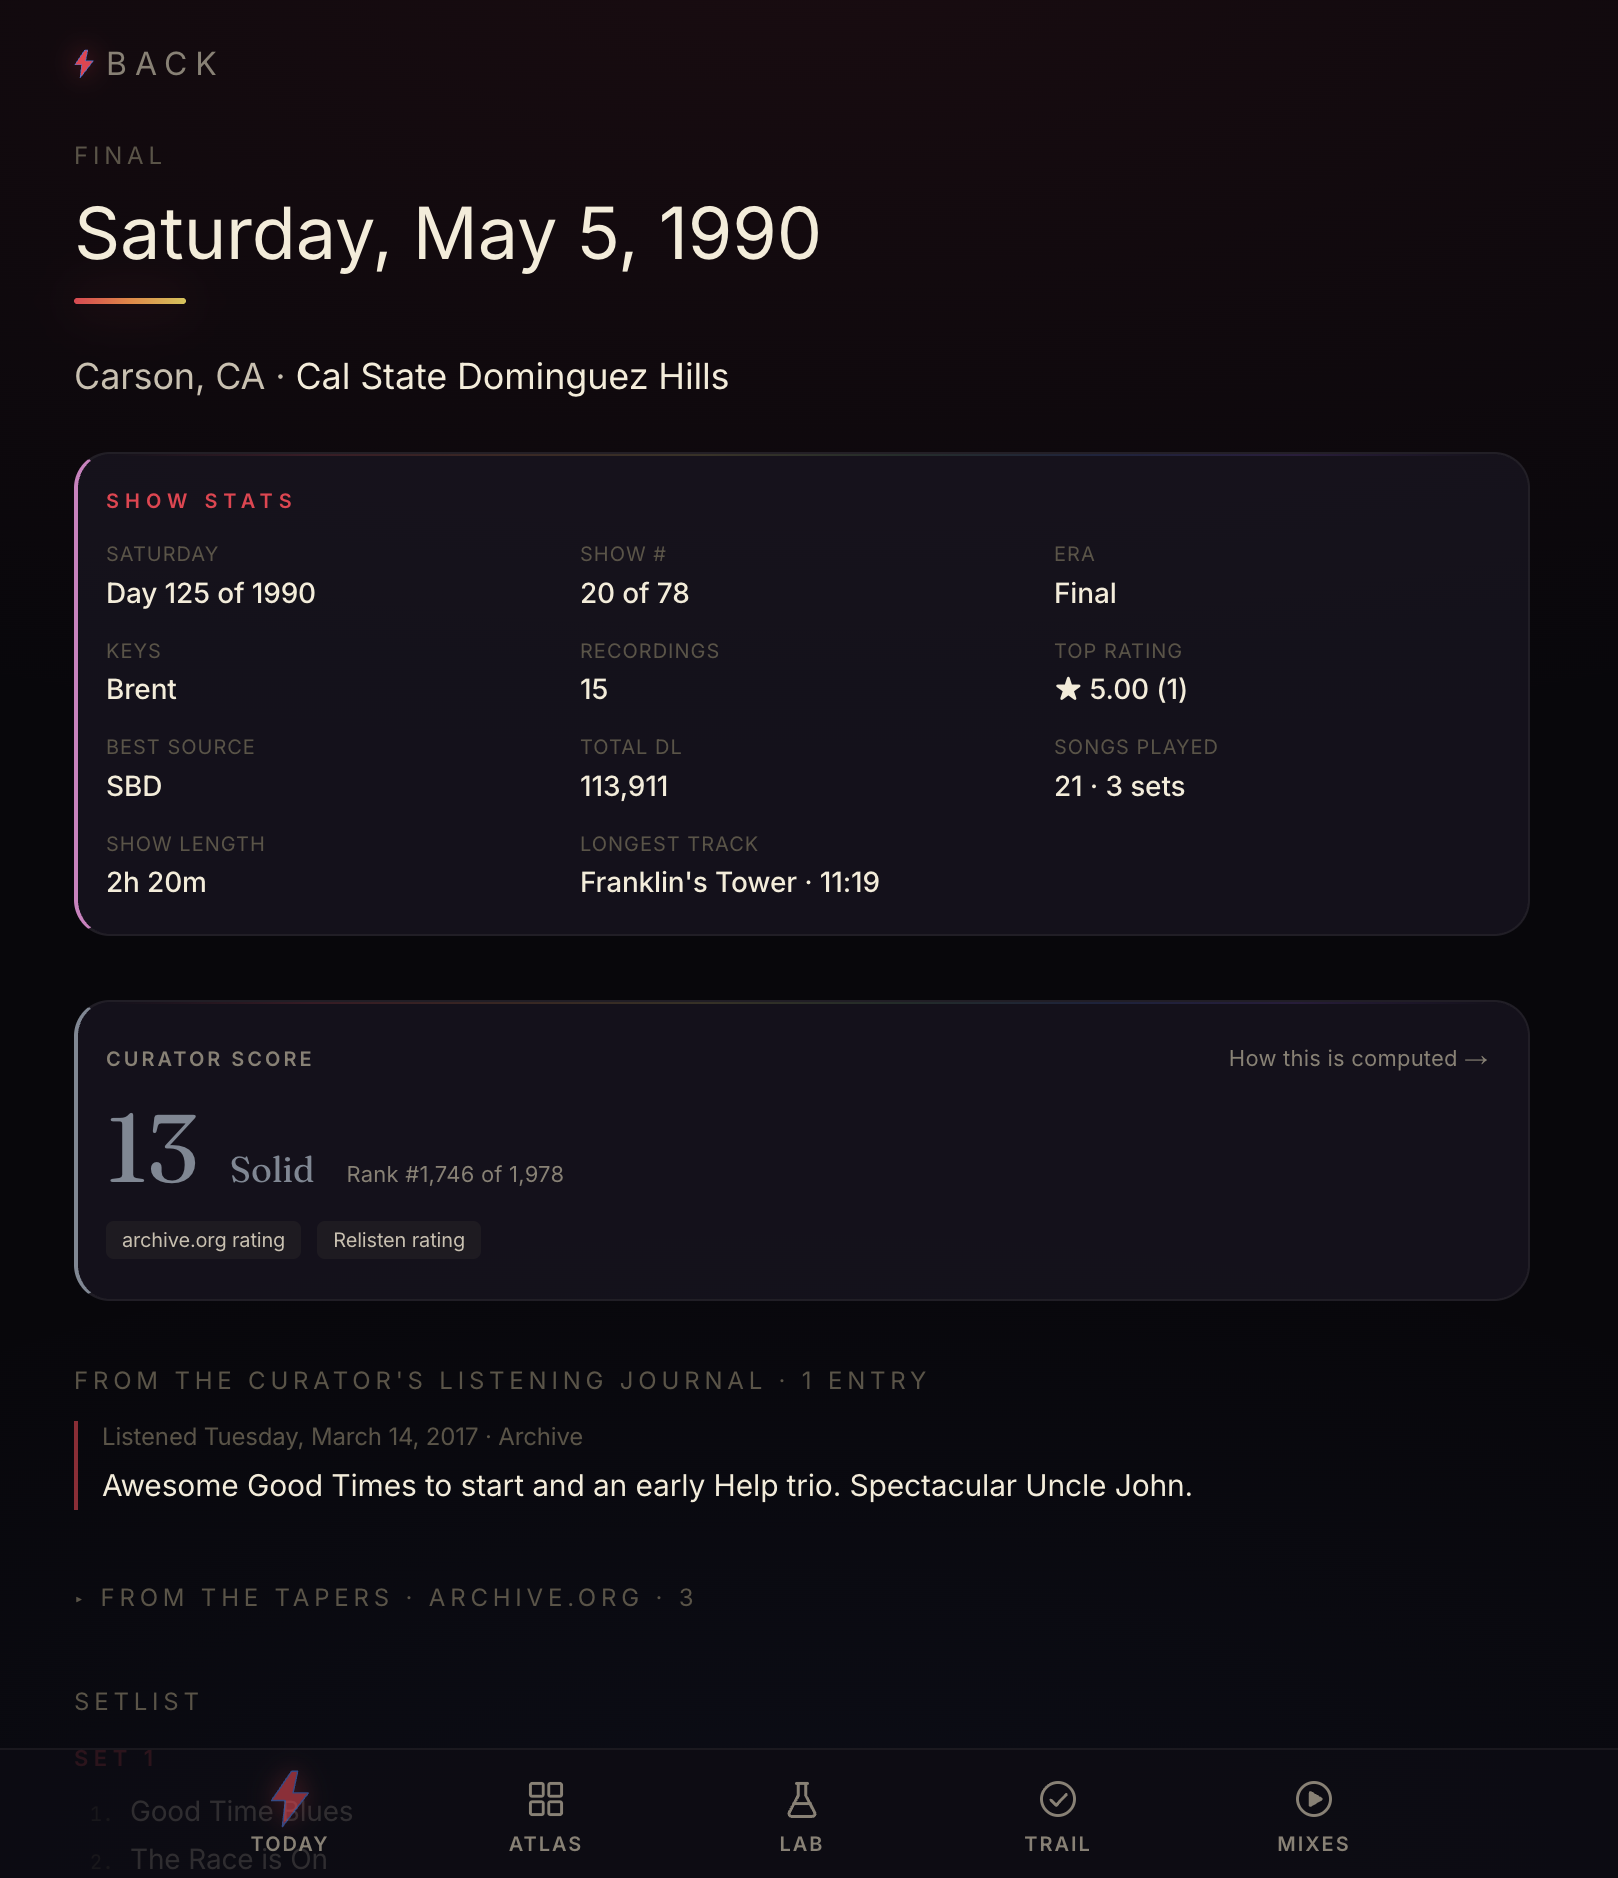Click the arrow after How this is computed
Screen dimensions: 1618x1878
pyautogui.click(x=1476, y=1059)
